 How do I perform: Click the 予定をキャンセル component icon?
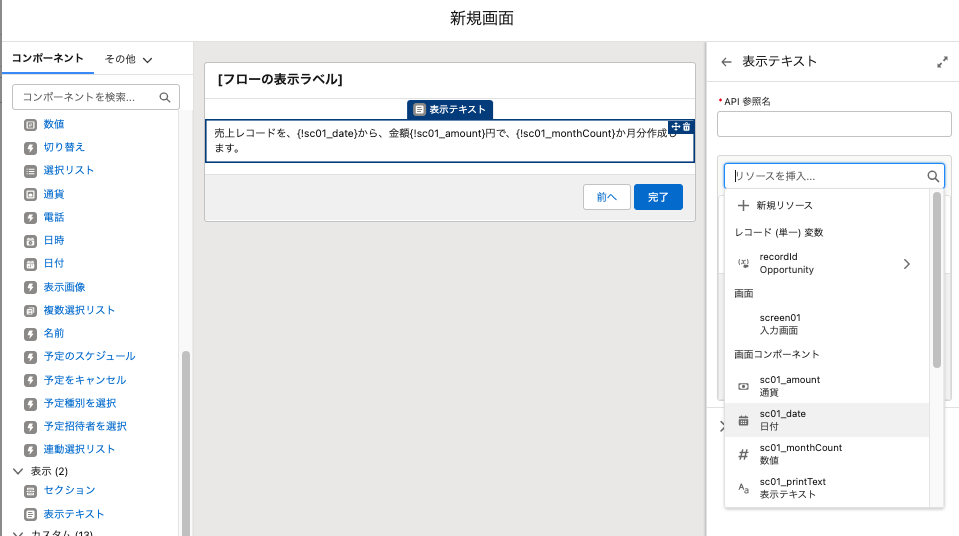(31, 381)
